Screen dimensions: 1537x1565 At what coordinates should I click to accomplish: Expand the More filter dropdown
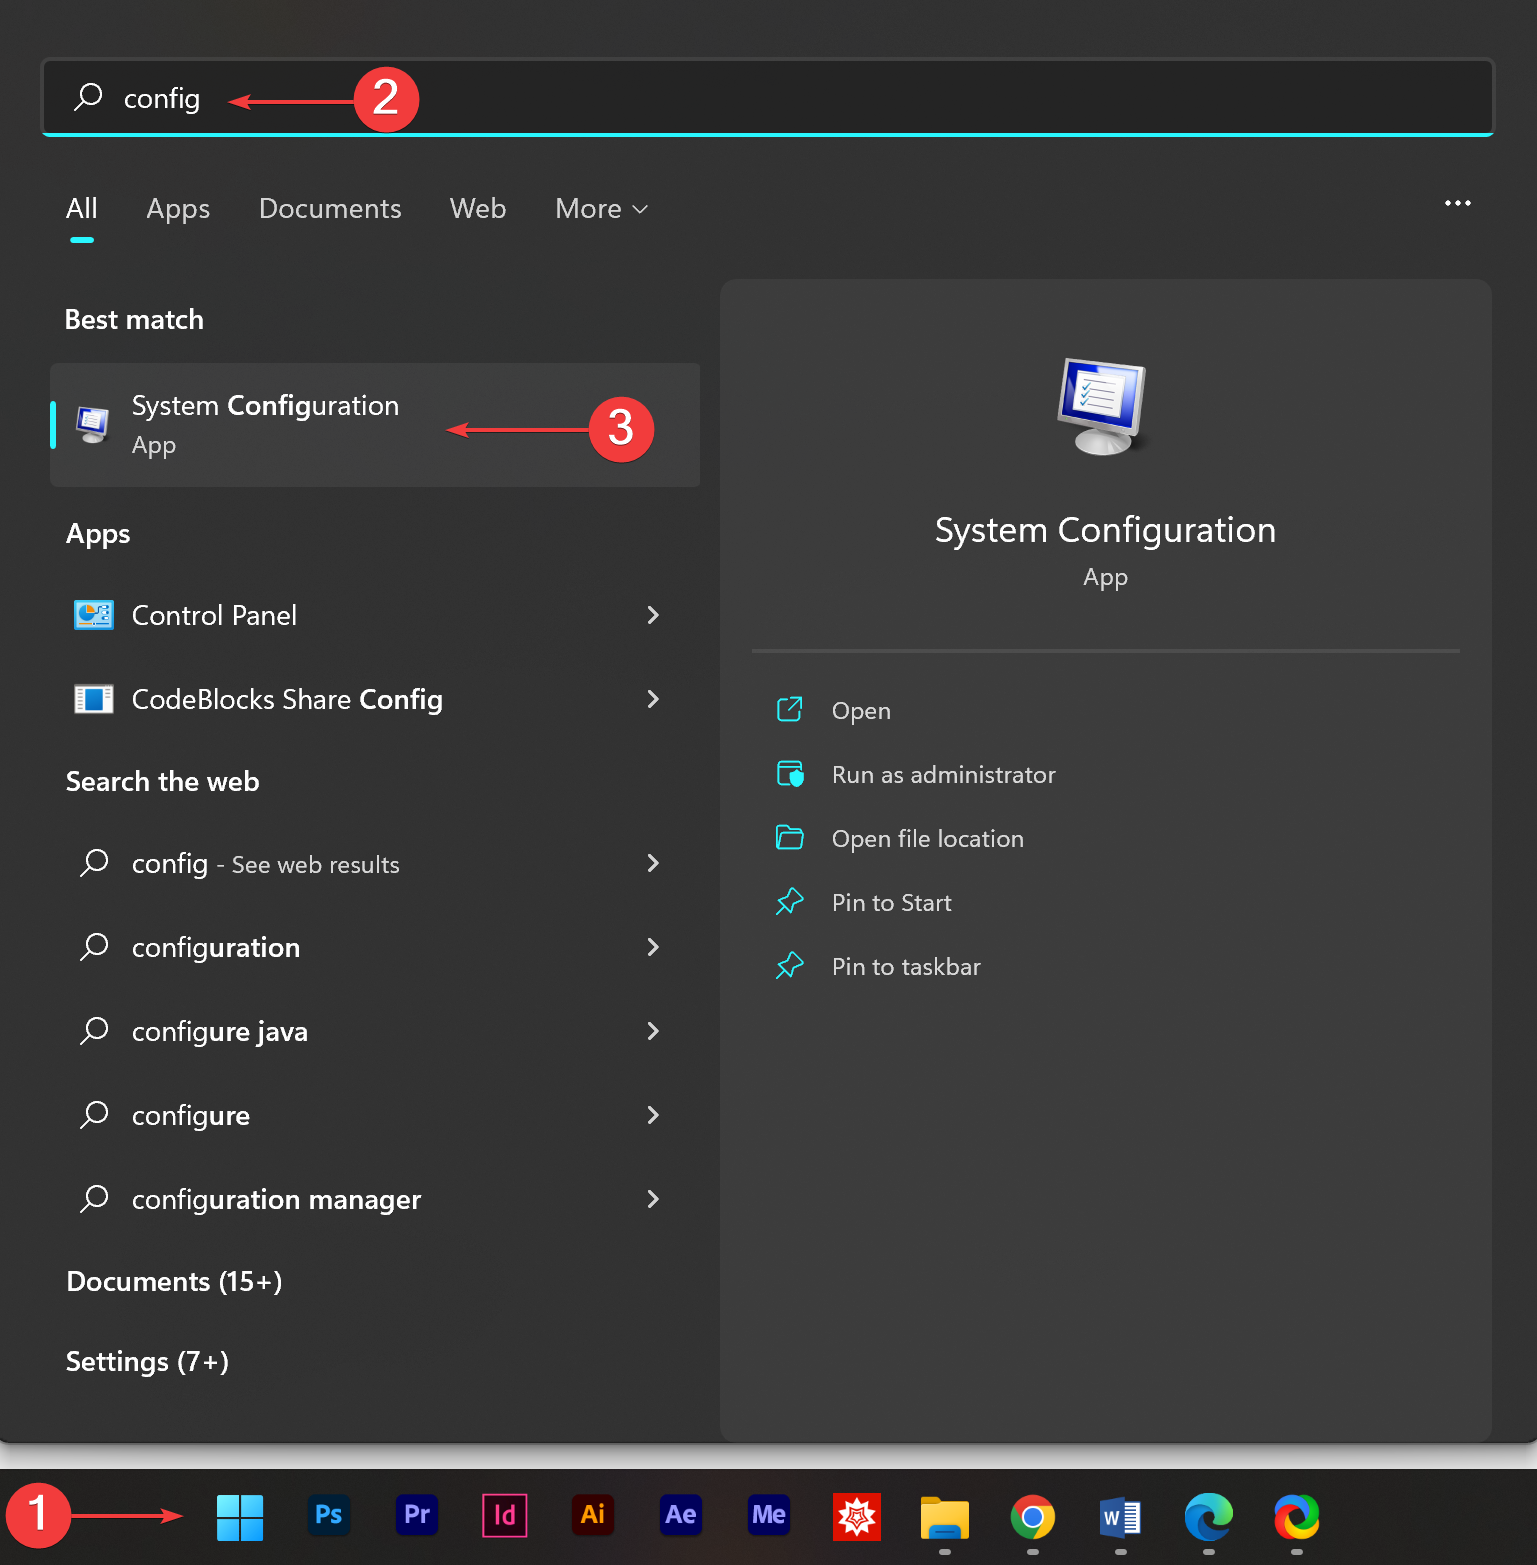click(x=602, y=209)
